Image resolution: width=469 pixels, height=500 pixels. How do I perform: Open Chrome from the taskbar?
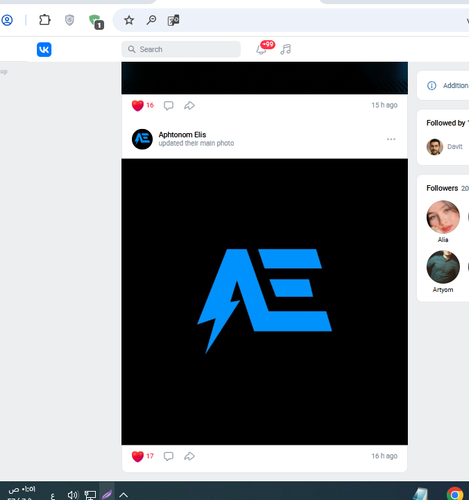coord(455,493)
